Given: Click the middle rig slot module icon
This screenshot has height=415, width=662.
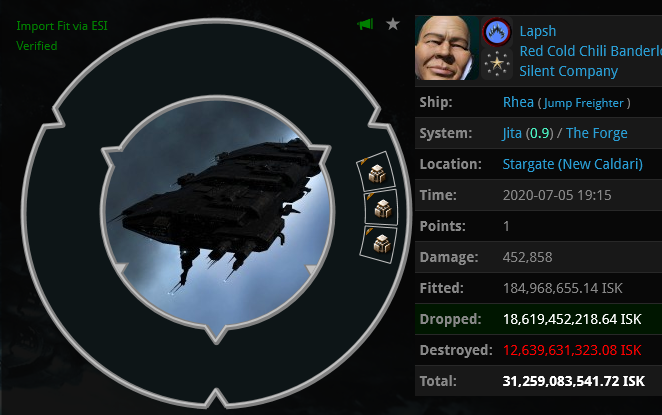Looking at the screenshot, I should pos(383,208).
